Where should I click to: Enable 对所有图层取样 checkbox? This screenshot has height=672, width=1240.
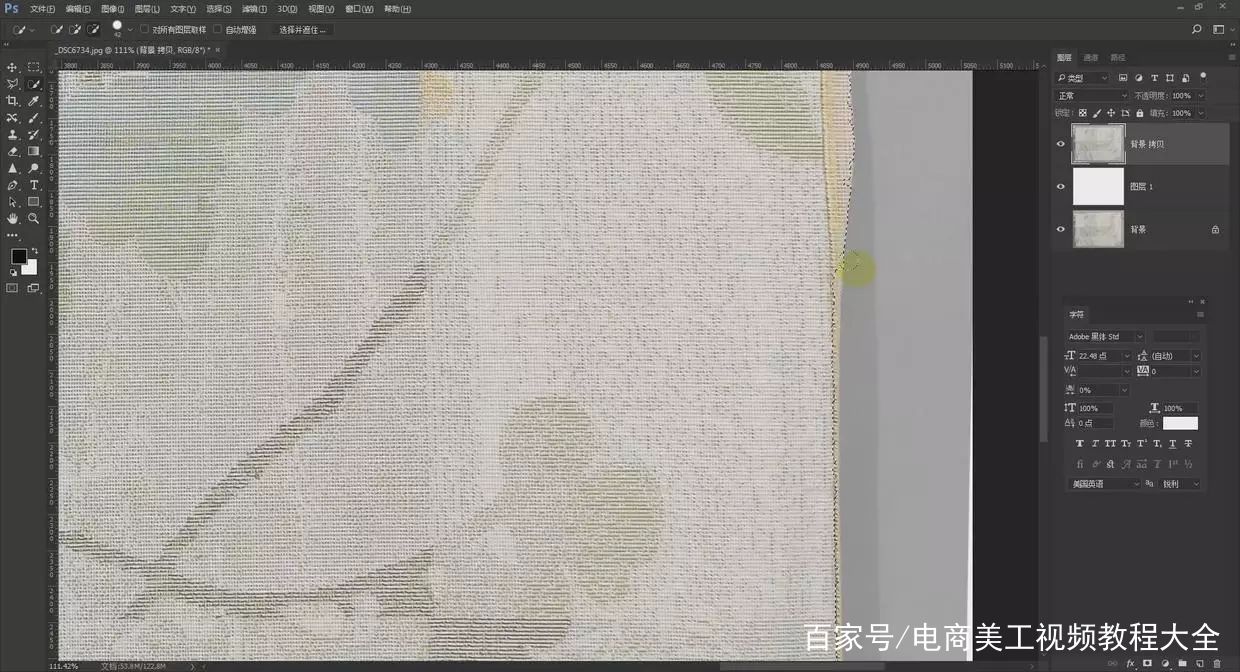(144, 30)
